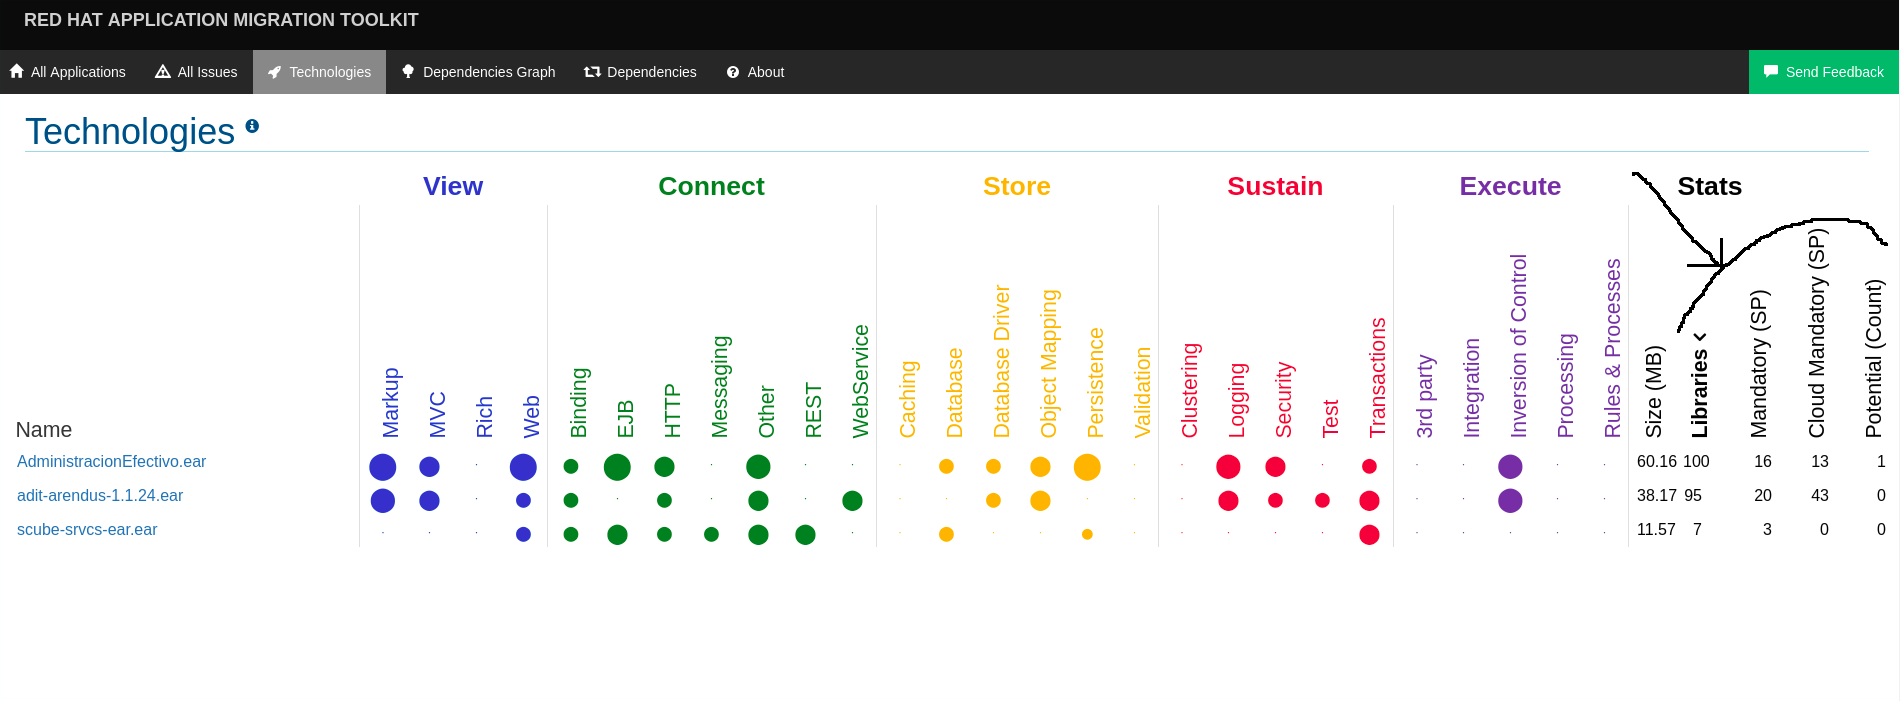The width and height of the screenshot is (1900, 701).
Task: Click the retweet arrows Dependencies icon
Action: pos(592,72)
